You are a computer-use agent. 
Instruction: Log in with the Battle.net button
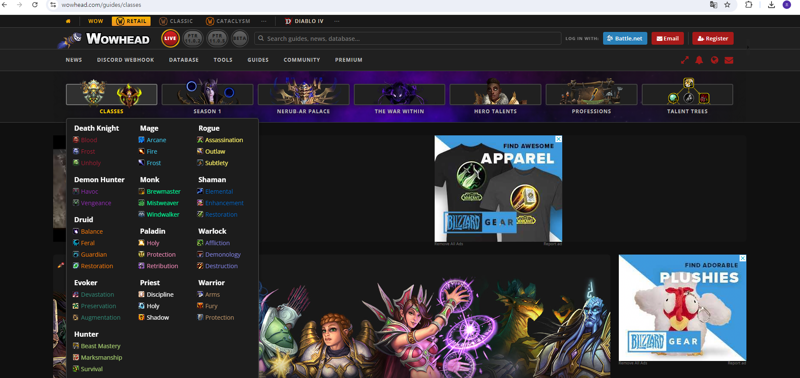point(625,38)
